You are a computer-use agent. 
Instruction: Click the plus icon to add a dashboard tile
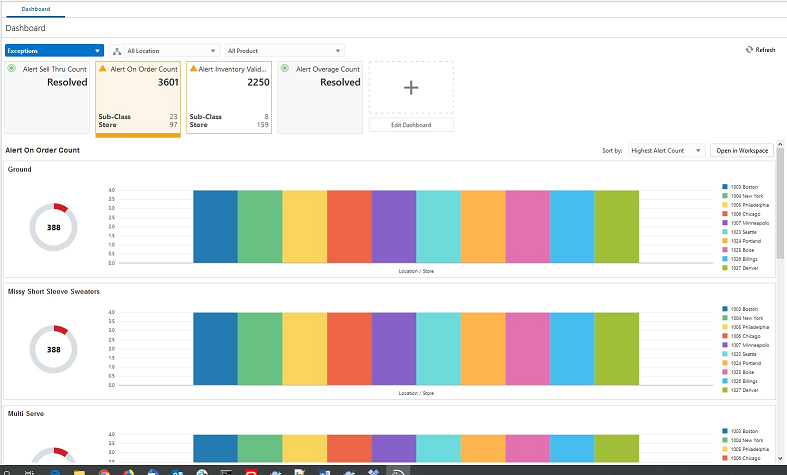411,87
